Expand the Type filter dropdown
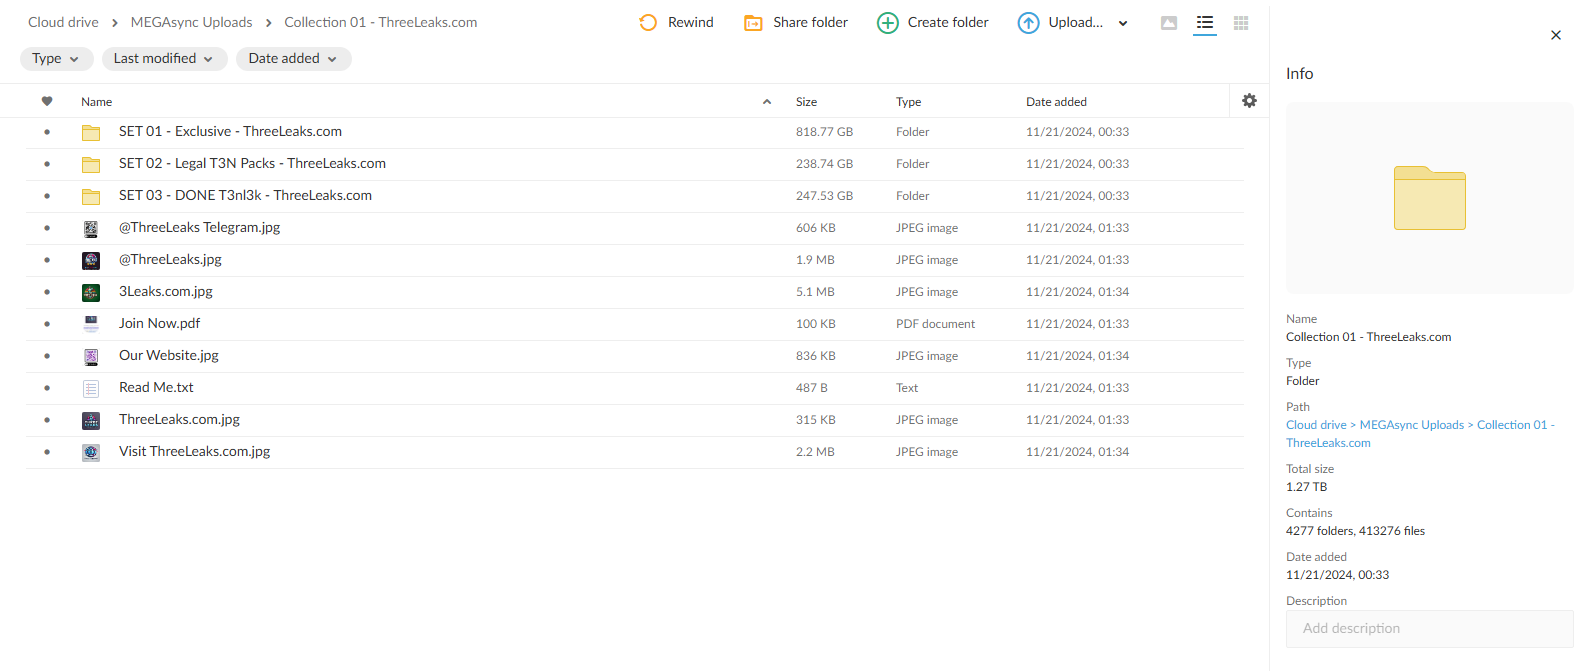This screenshot has width=1590, height=671. click(56, 59)
